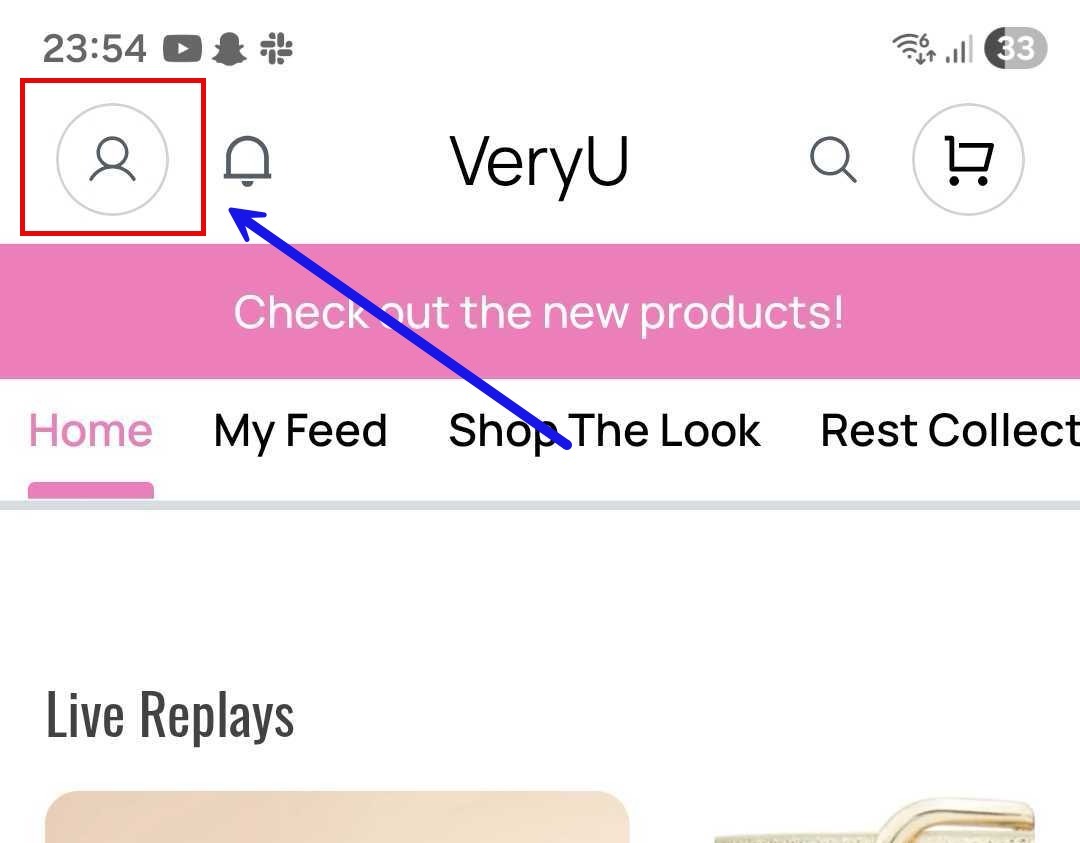Tap the cellular signal bars icon
Screen dimensions: 1080x843
959,50
